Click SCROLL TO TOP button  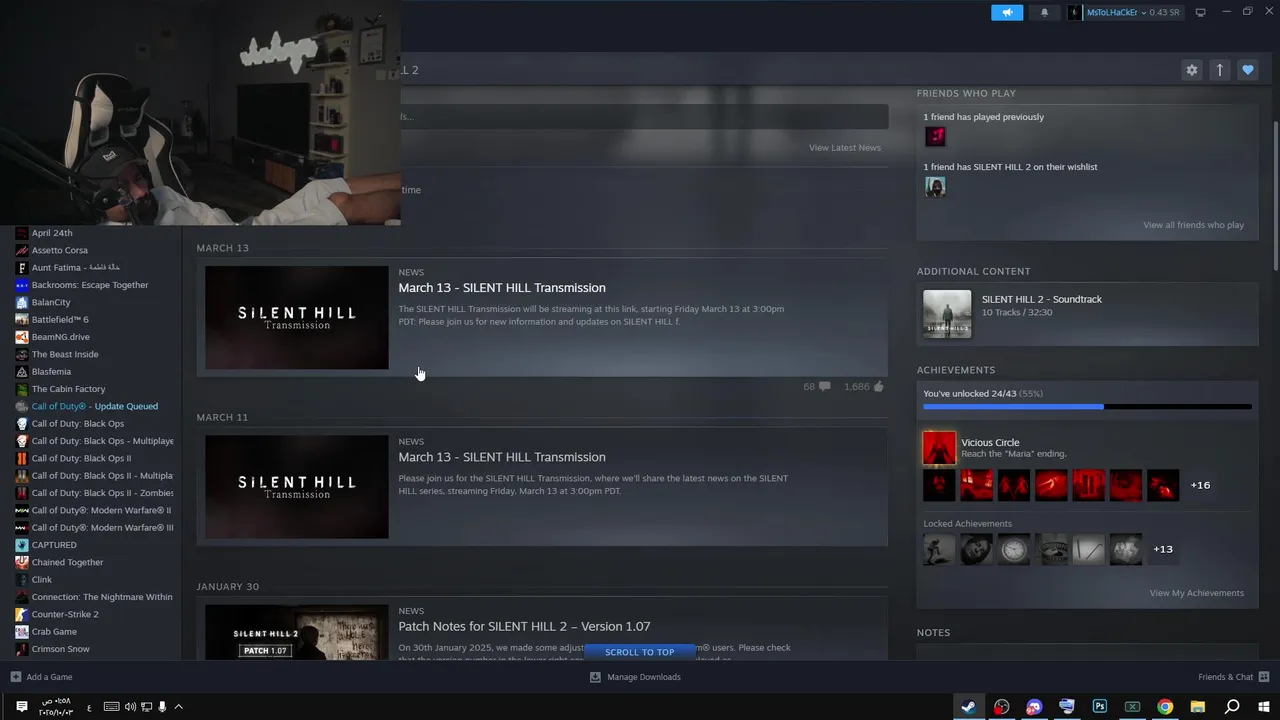click(x=639, y=652)
